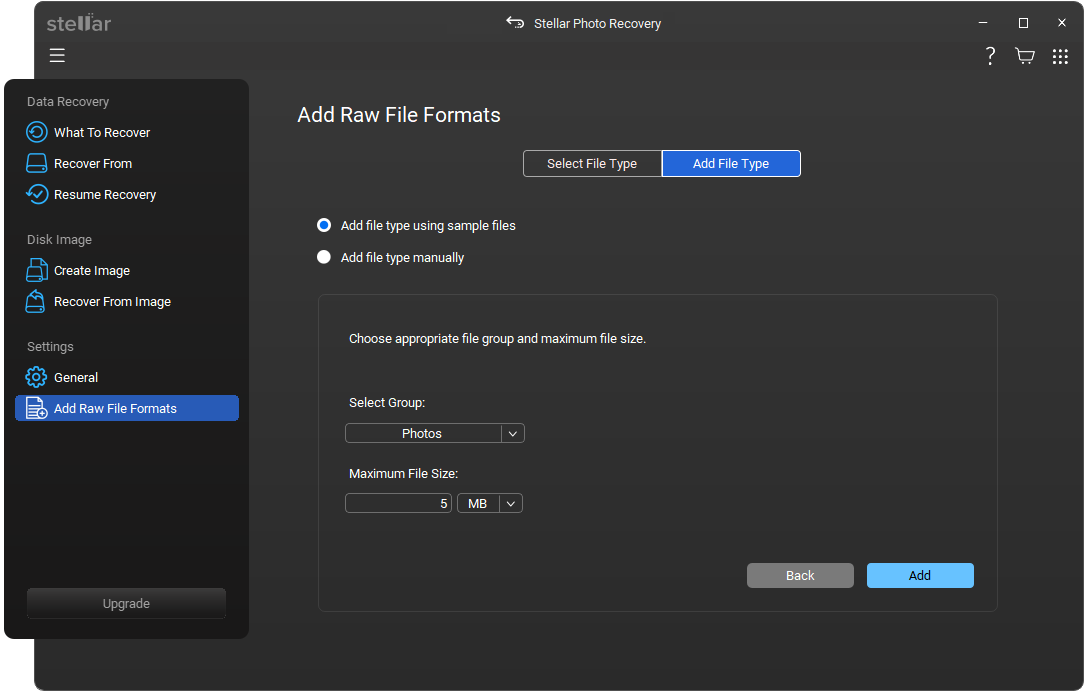This screenshot has height=694, width=1088.
Task: Click the Recover From Image icon
Action: 36,301
